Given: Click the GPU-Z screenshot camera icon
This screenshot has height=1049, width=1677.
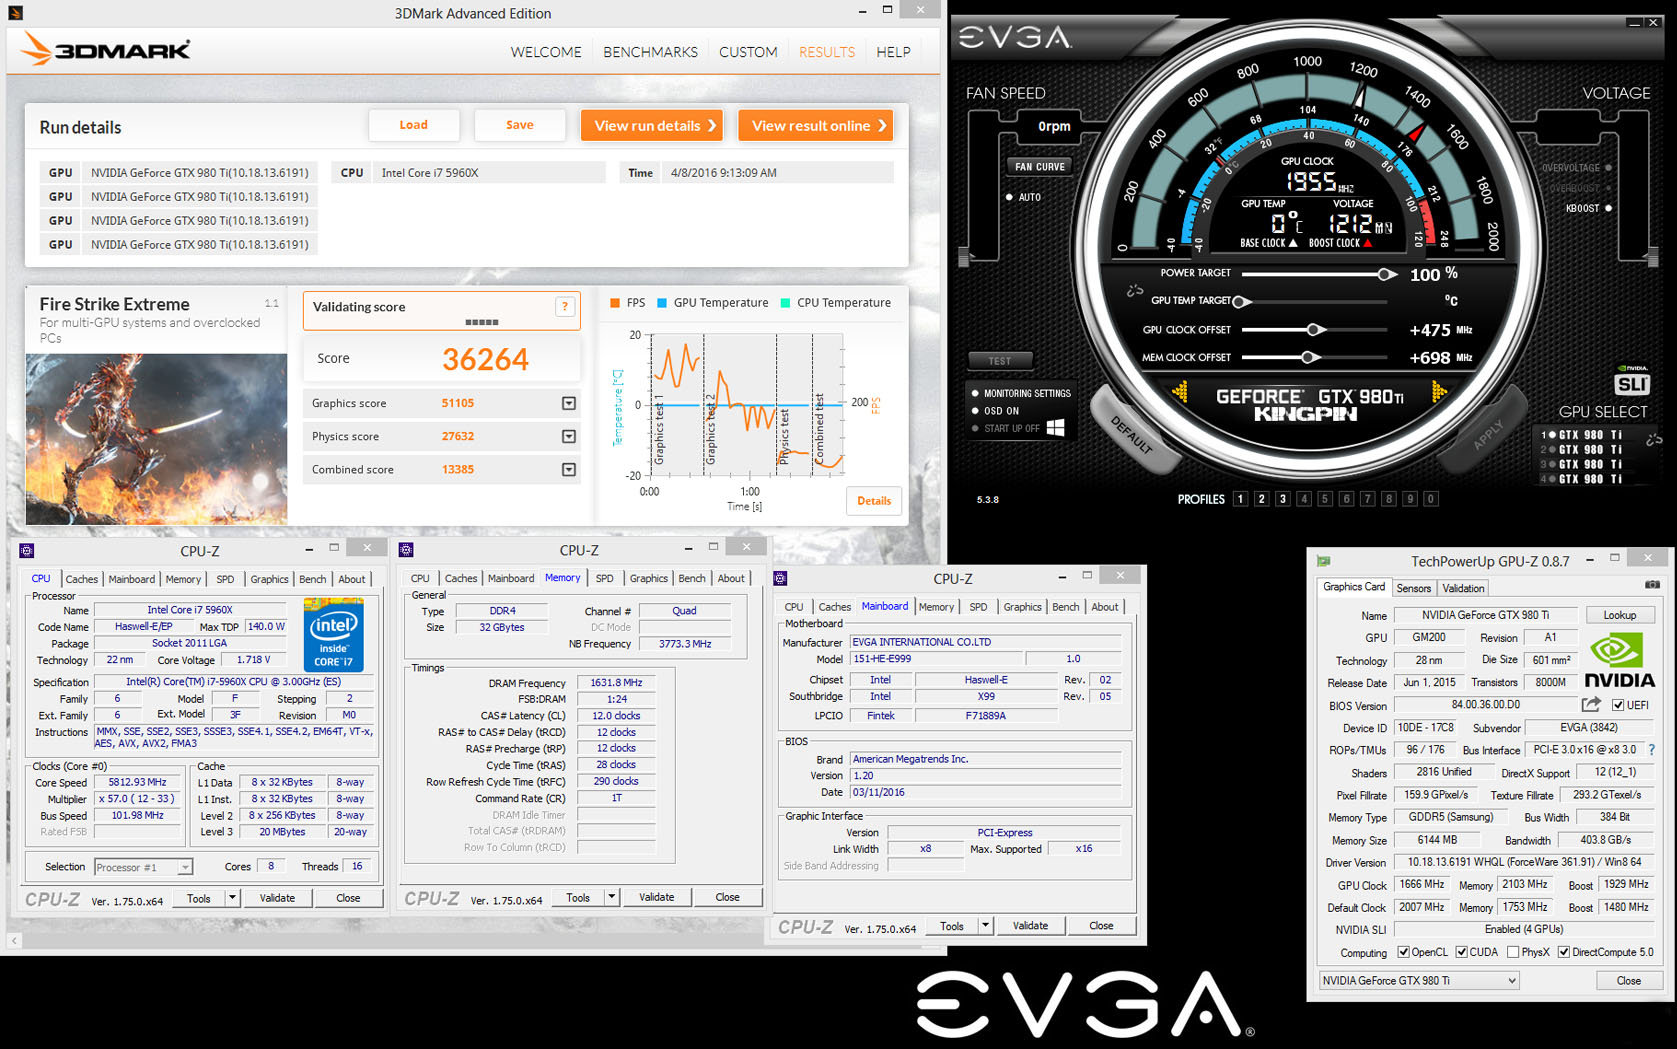Looking at the screenshot, I should click(1652, 585).
